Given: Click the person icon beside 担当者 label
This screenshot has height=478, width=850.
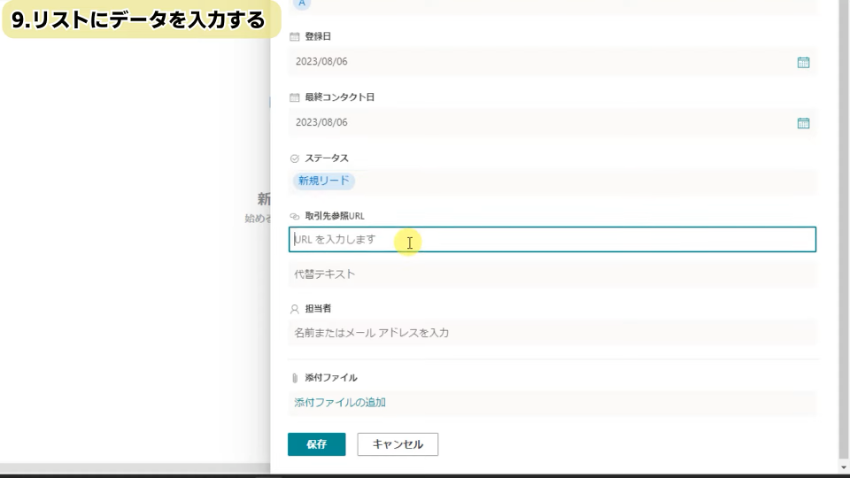Looking at the screenshot, I should pos(294,309).
